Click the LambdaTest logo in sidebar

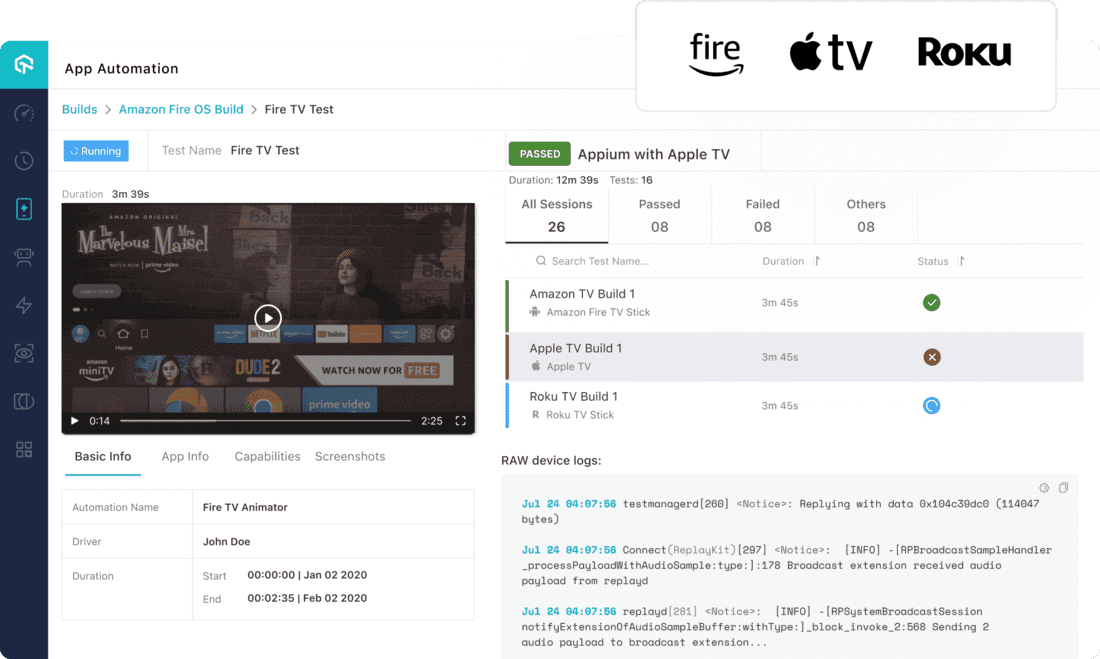tap(24, 65)
